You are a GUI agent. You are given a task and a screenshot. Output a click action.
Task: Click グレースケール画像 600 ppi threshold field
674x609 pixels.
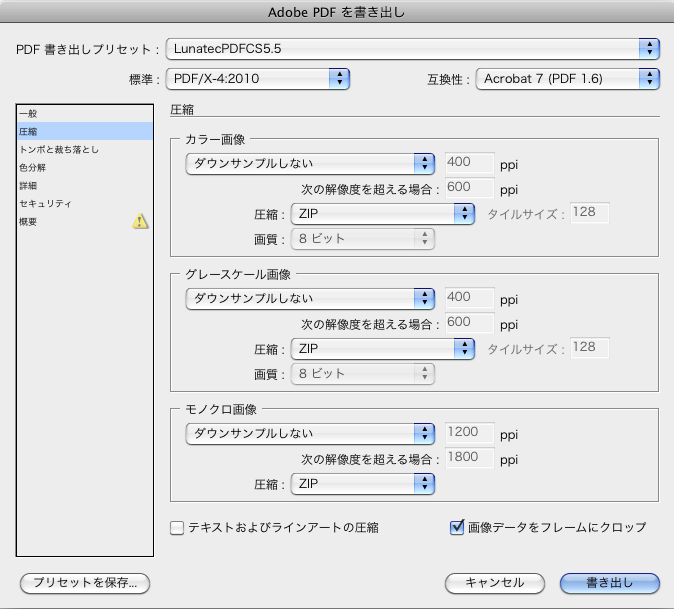(x=469, y=322)
